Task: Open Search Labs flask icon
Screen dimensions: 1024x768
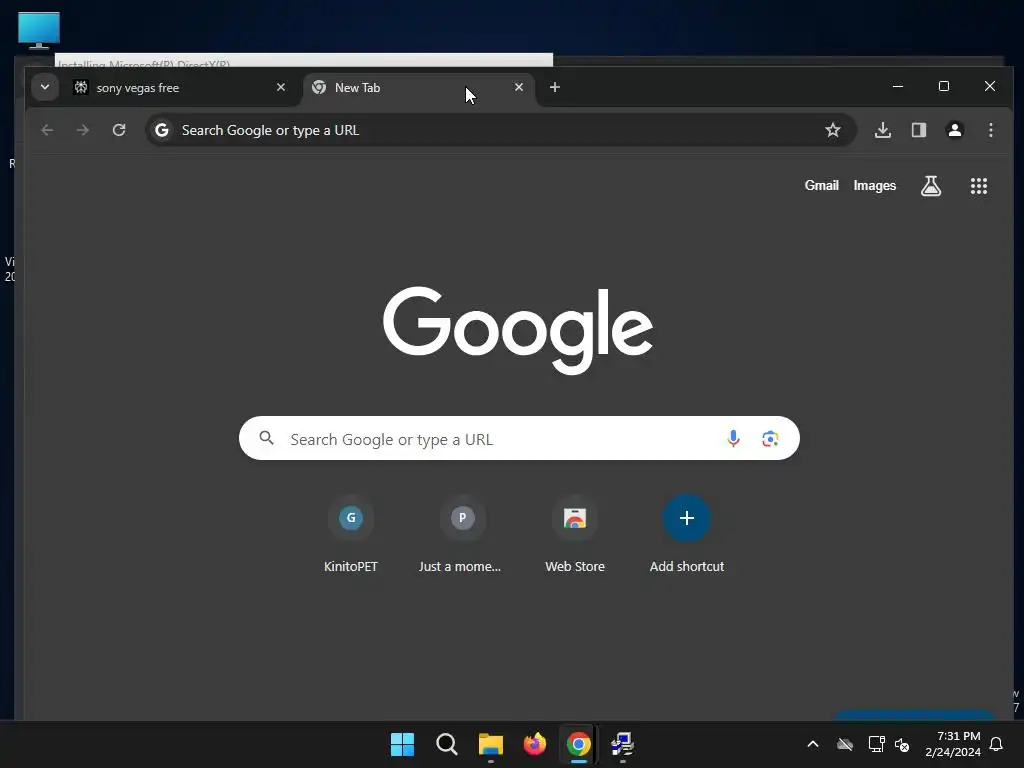Action: [x=931, y=186]
